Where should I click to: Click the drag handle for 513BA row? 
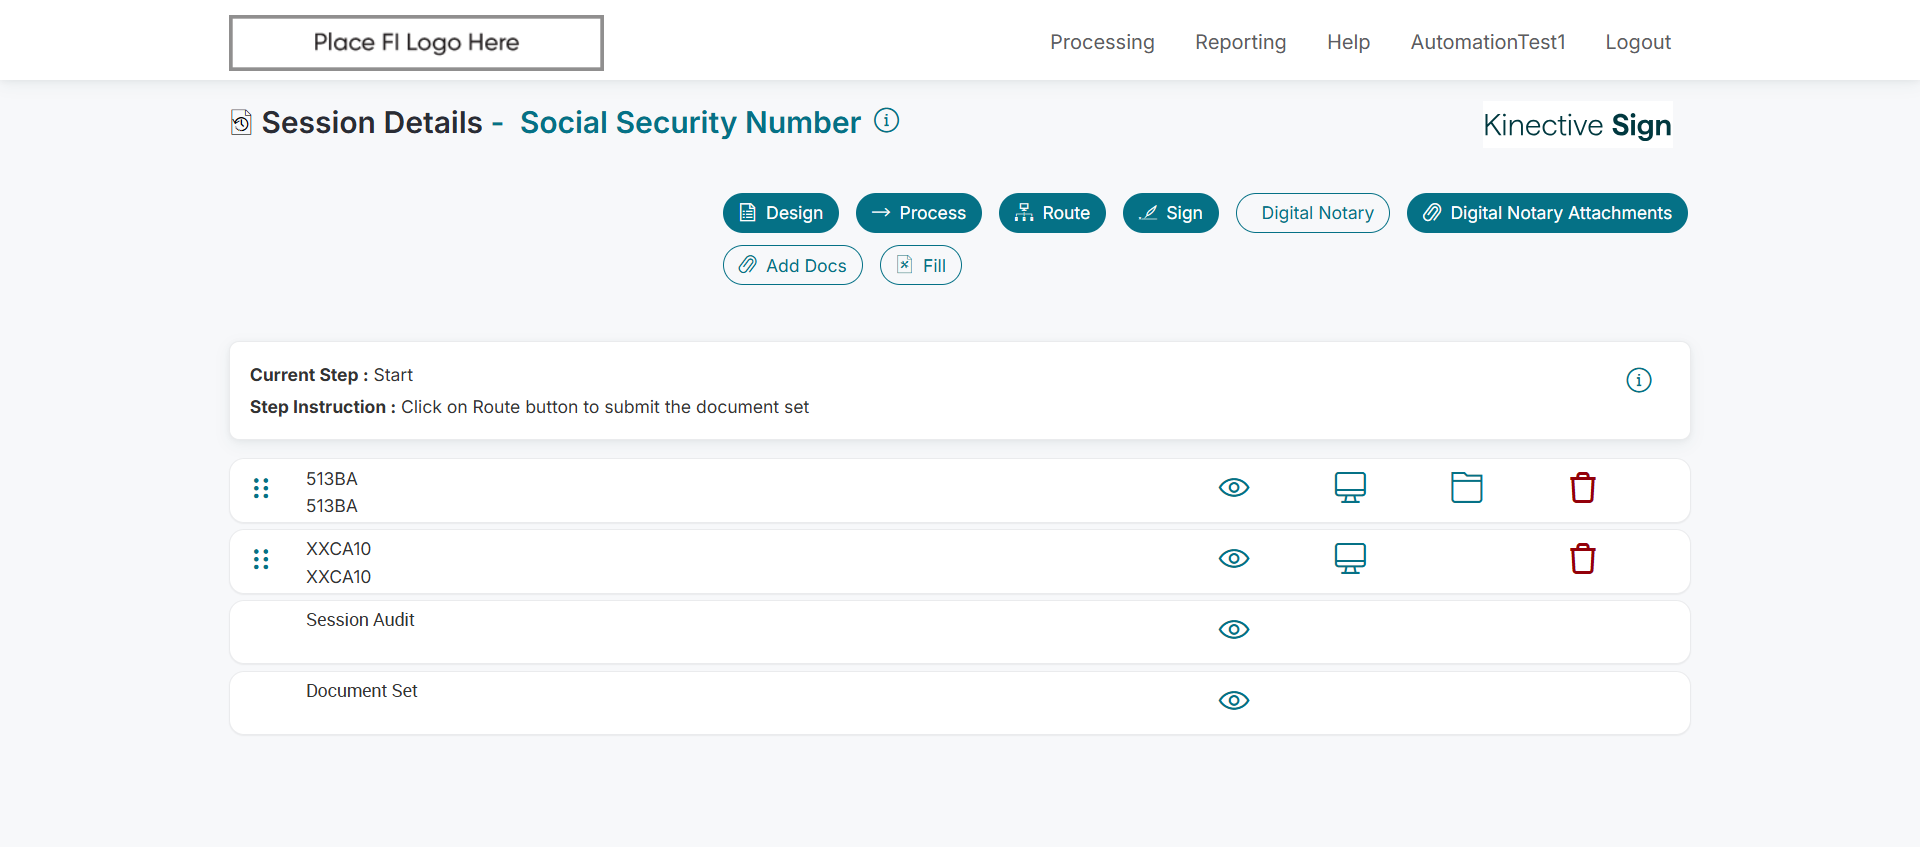pyautogui.click(x=261, y=488)
